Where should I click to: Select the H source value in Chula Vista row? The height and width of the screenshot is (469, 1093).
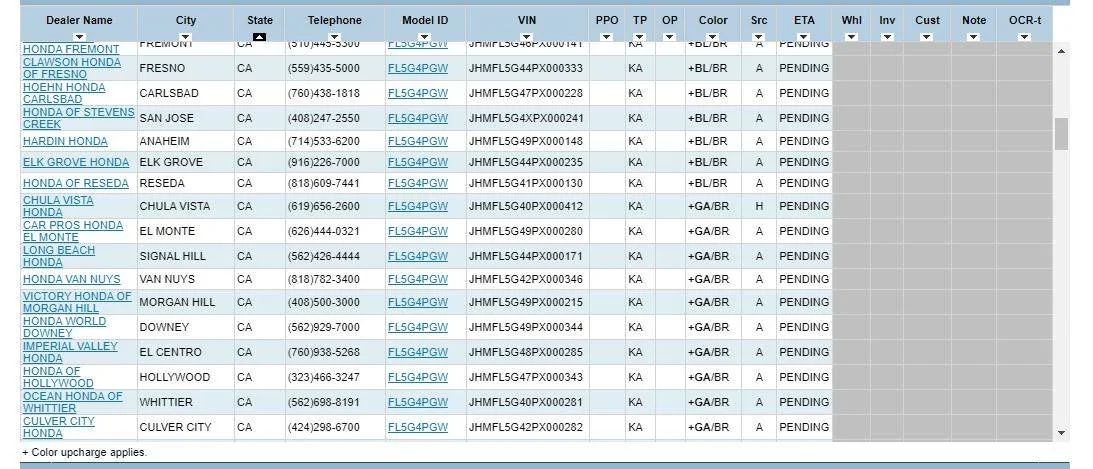coord(759,206)
